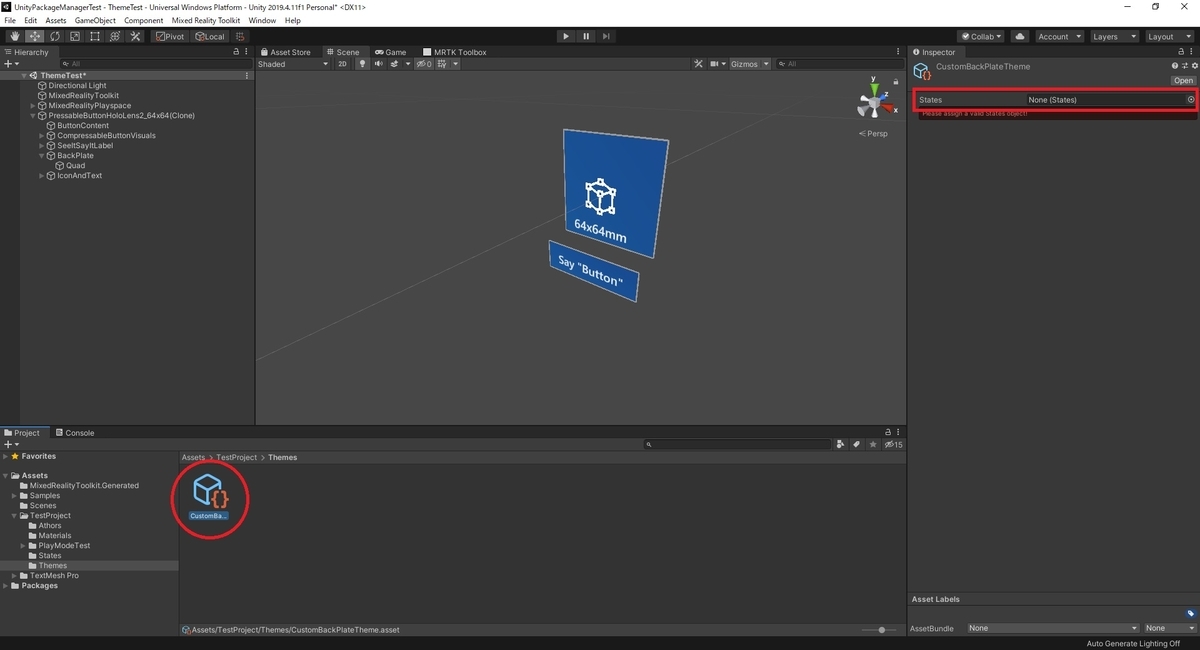Viewport: 1200px width, 650px height.
Task: Open the Mixed Reality Toolkit menu
Action: 205,21
